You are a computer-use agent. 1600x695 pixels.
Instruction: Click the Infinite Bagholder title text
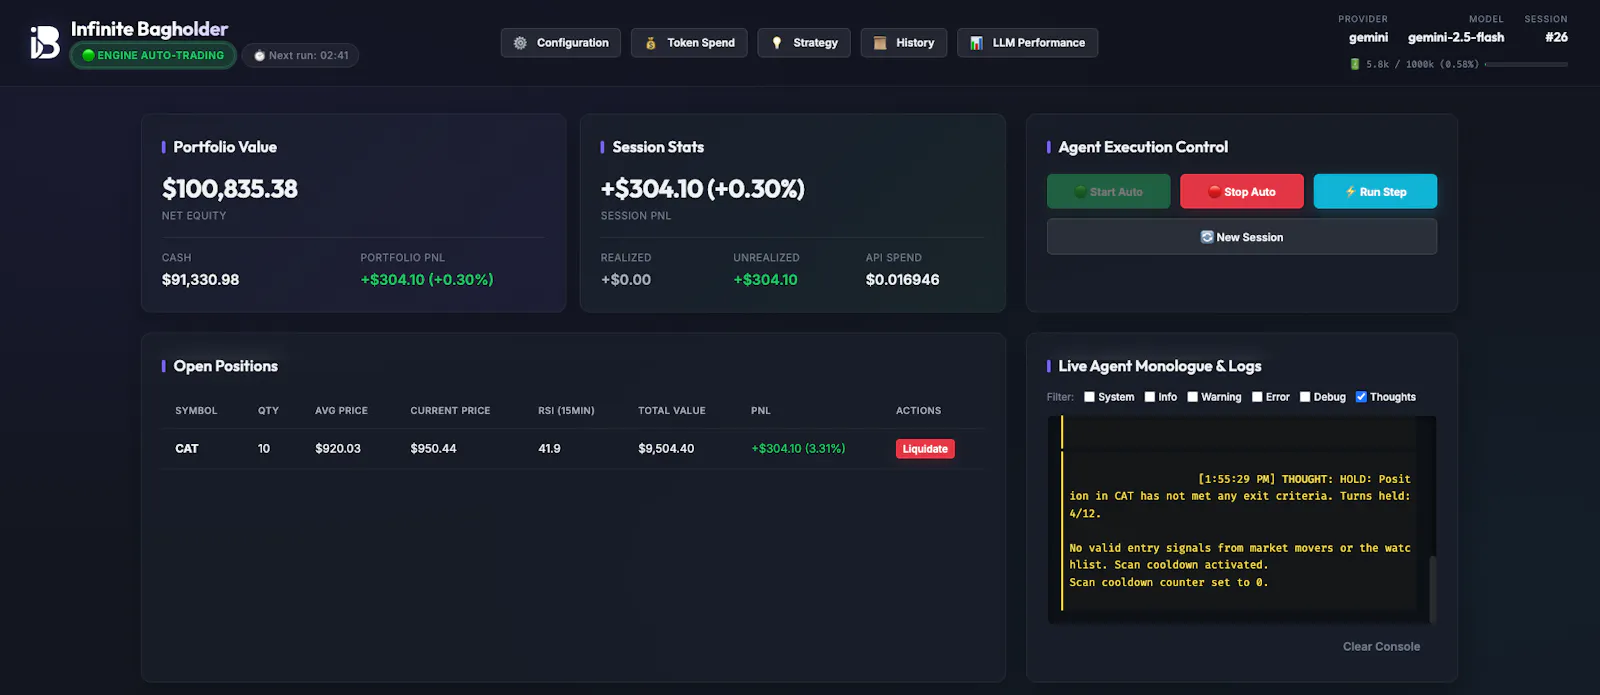pos(149,29)
